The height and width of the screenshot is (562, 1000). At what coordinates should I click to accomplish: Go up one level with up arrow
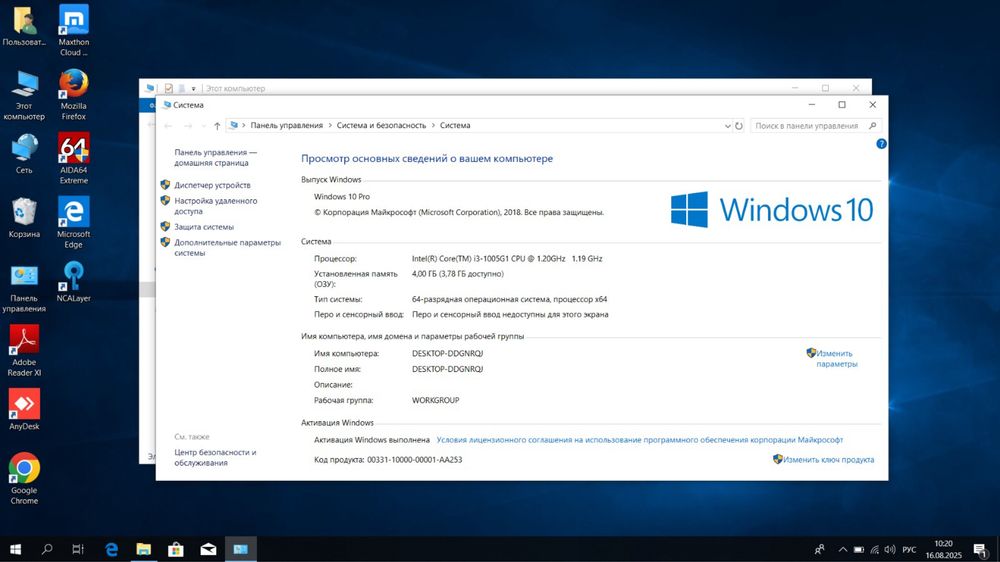click(x=217, y=126)
